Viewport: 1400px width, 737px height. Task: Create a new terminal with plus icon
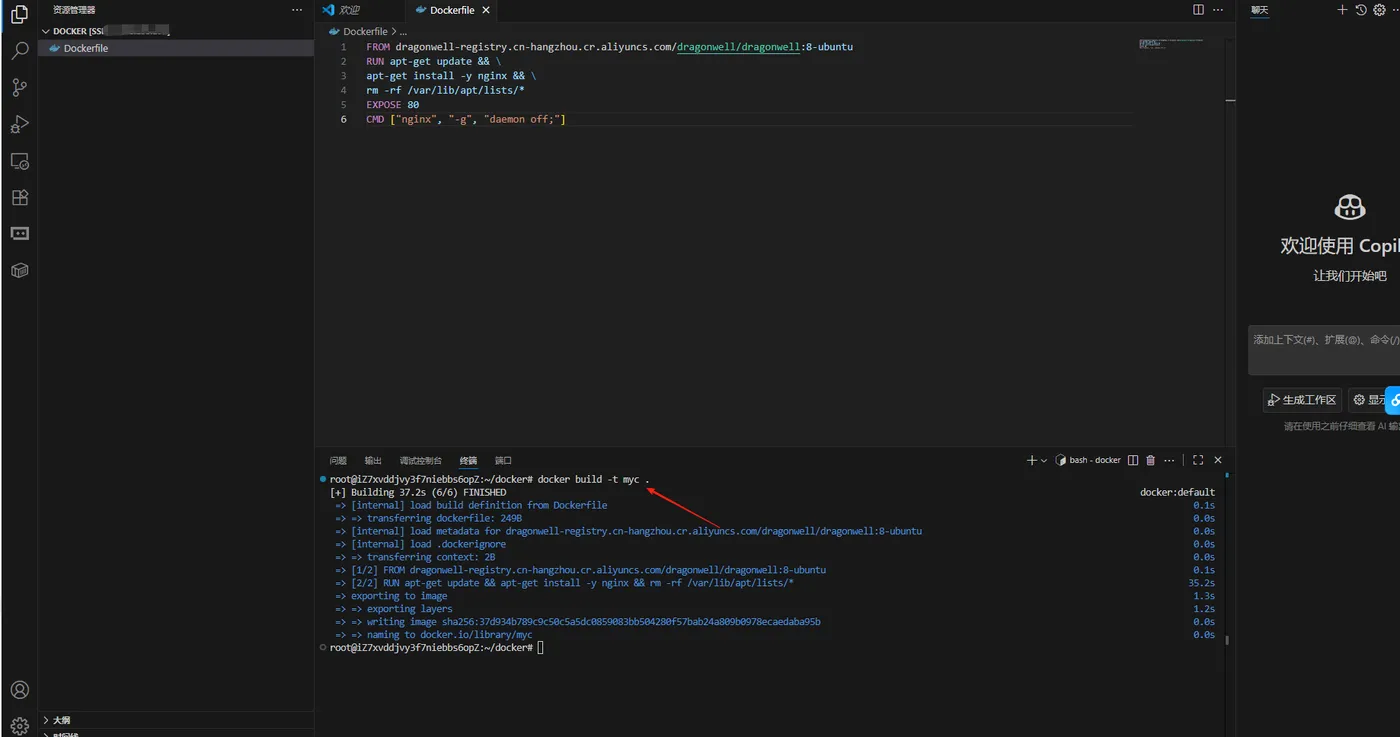[1031, 460]
